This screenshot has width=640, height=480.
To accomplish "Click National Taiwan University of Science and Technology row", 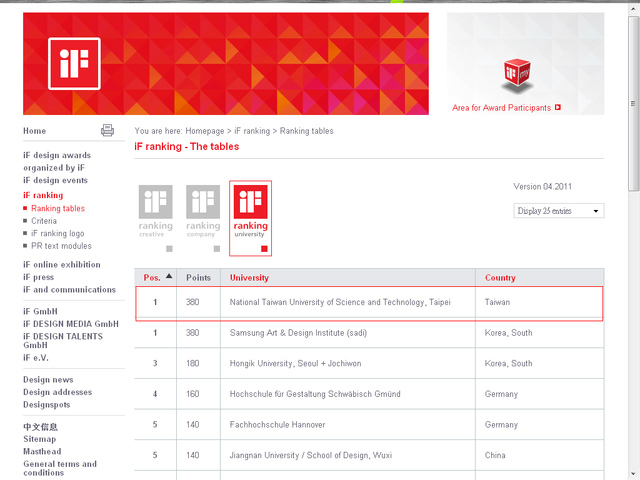I will [369, 302].
